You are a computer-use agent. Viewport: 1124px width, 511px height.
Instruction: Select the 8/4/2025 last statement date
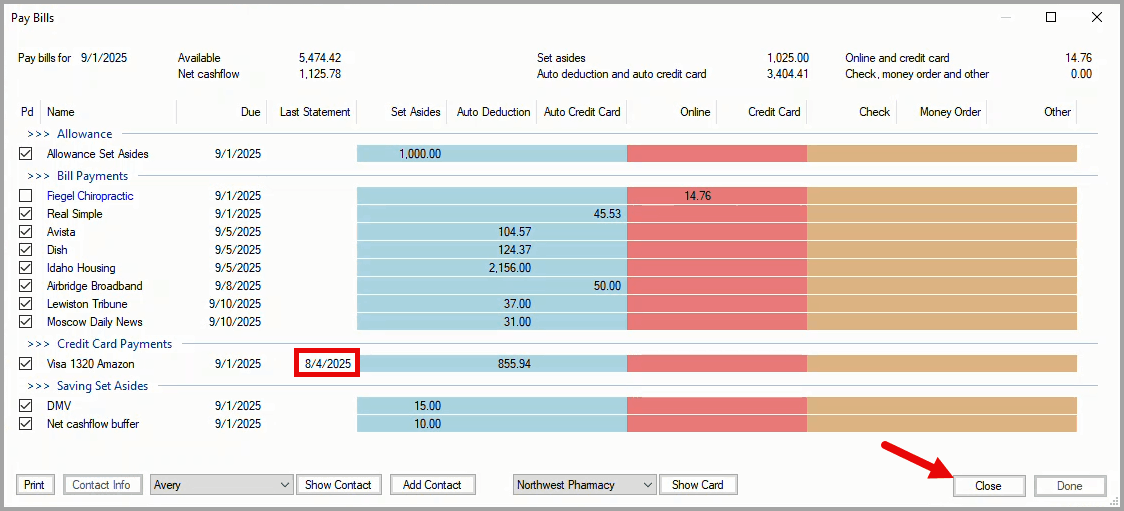click(x=328, y=364)
